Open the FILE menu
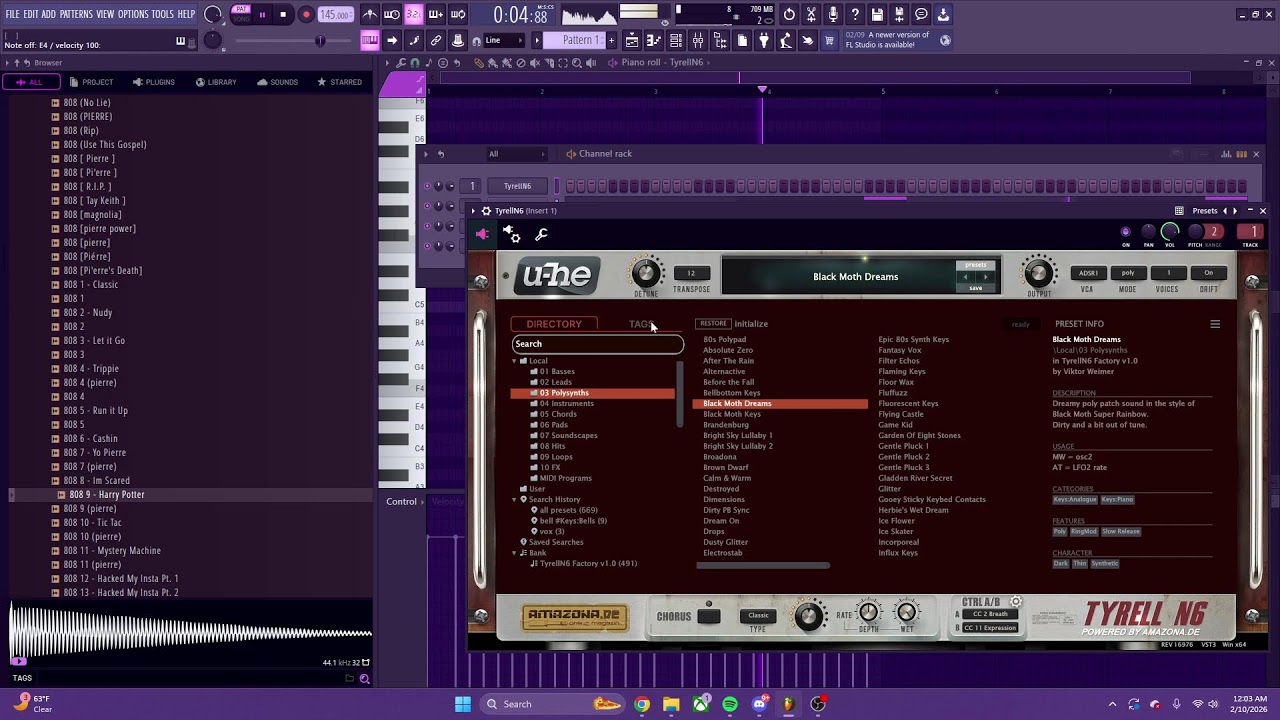 coord(12,14)
